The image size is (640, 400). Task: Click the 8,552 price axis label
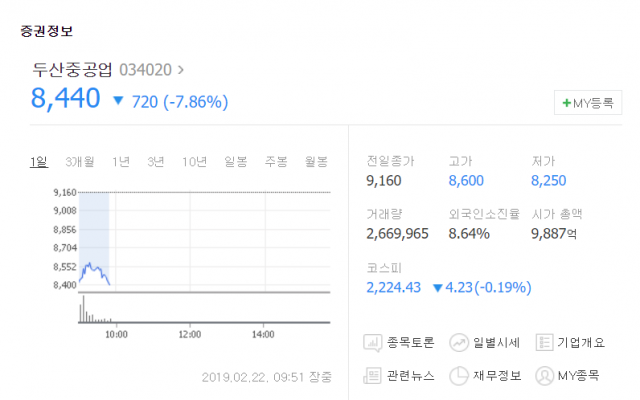[65, 267]
